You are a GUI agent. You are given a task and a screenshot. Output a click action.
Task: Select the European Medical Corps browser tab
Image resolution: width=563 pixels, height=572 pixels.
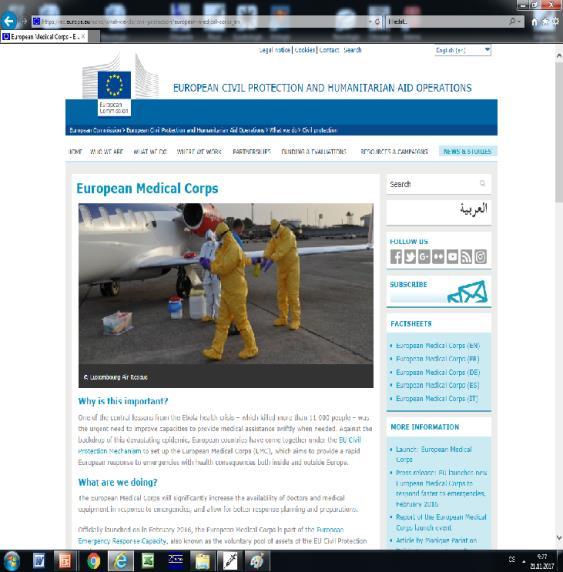pos(44,36)
